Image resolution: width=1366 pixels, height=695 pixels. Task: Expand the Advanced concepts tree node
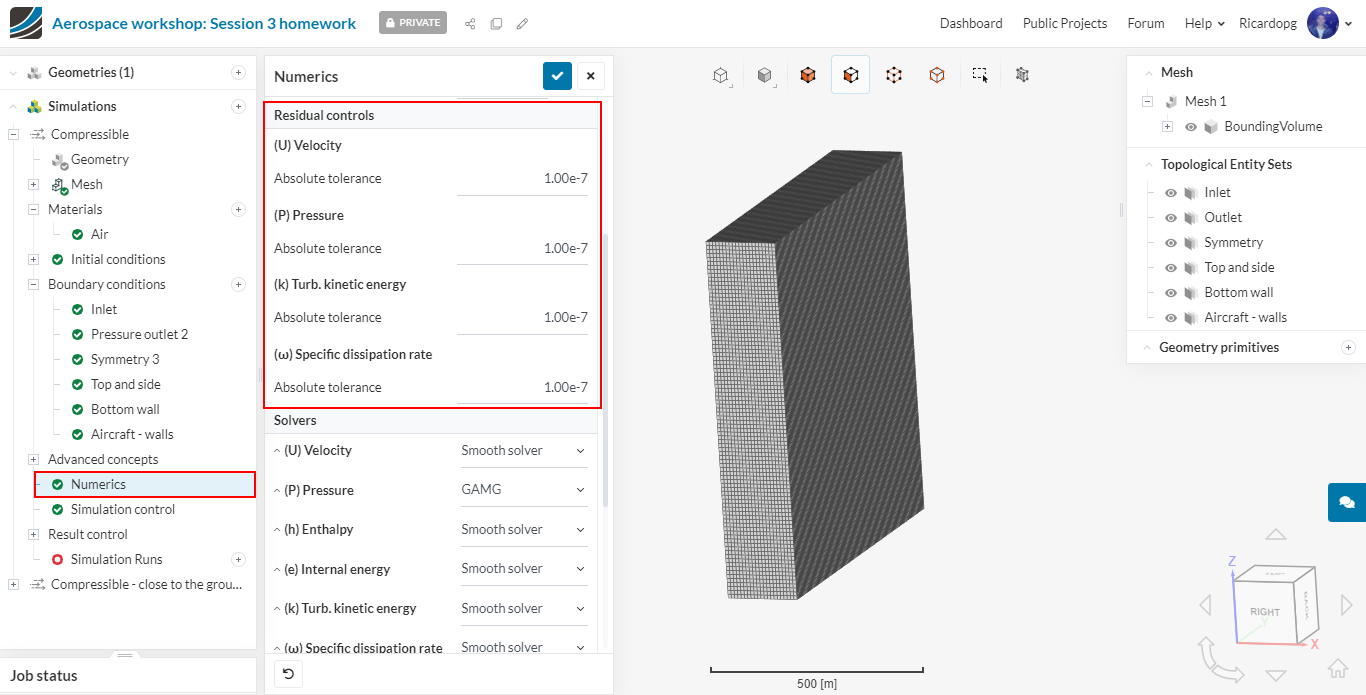(33, 459)
